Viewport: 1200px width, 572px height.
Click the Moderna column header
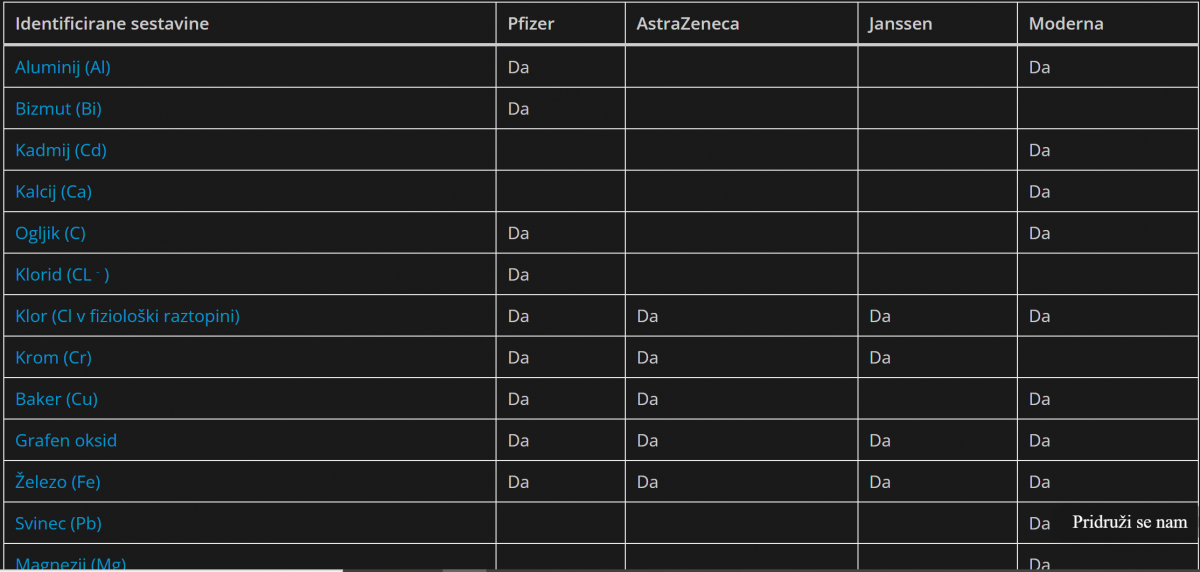pyautogui.click(x=1066, y=24)
